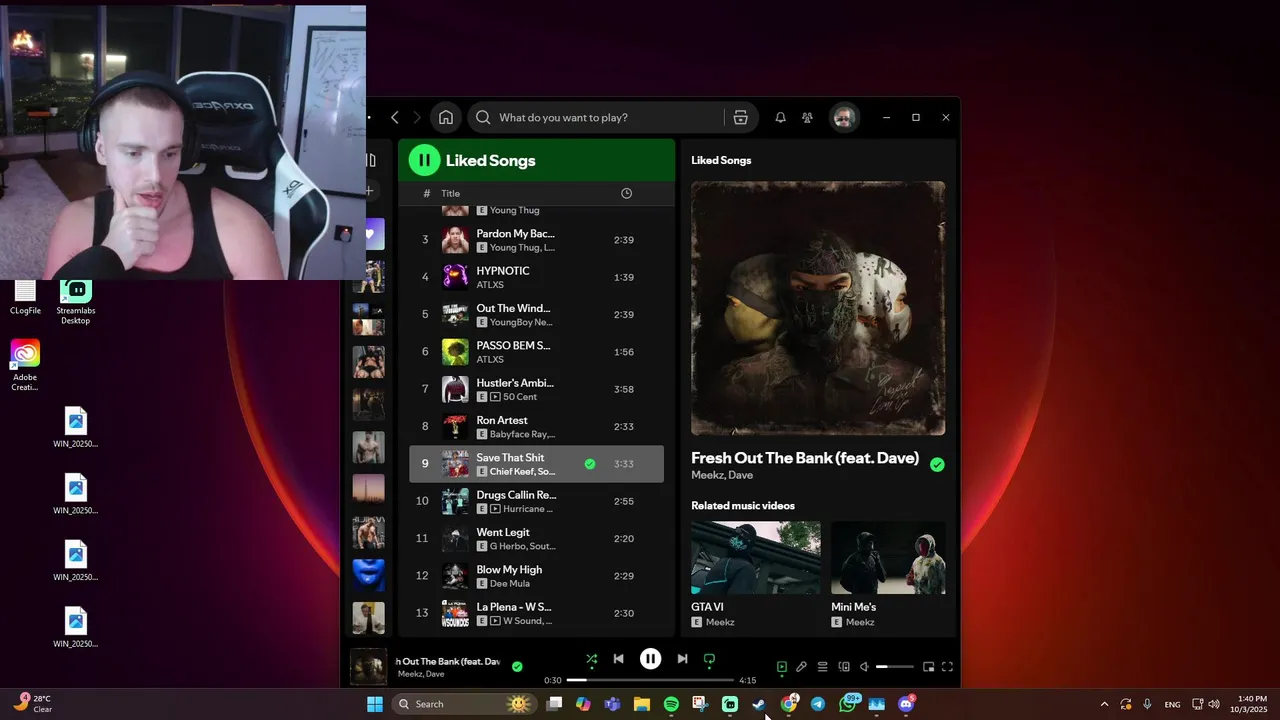Open the Windows Start button
The width and height of the screenshot is (1280, 720).
pyautogui.click(x=374, y=704)
